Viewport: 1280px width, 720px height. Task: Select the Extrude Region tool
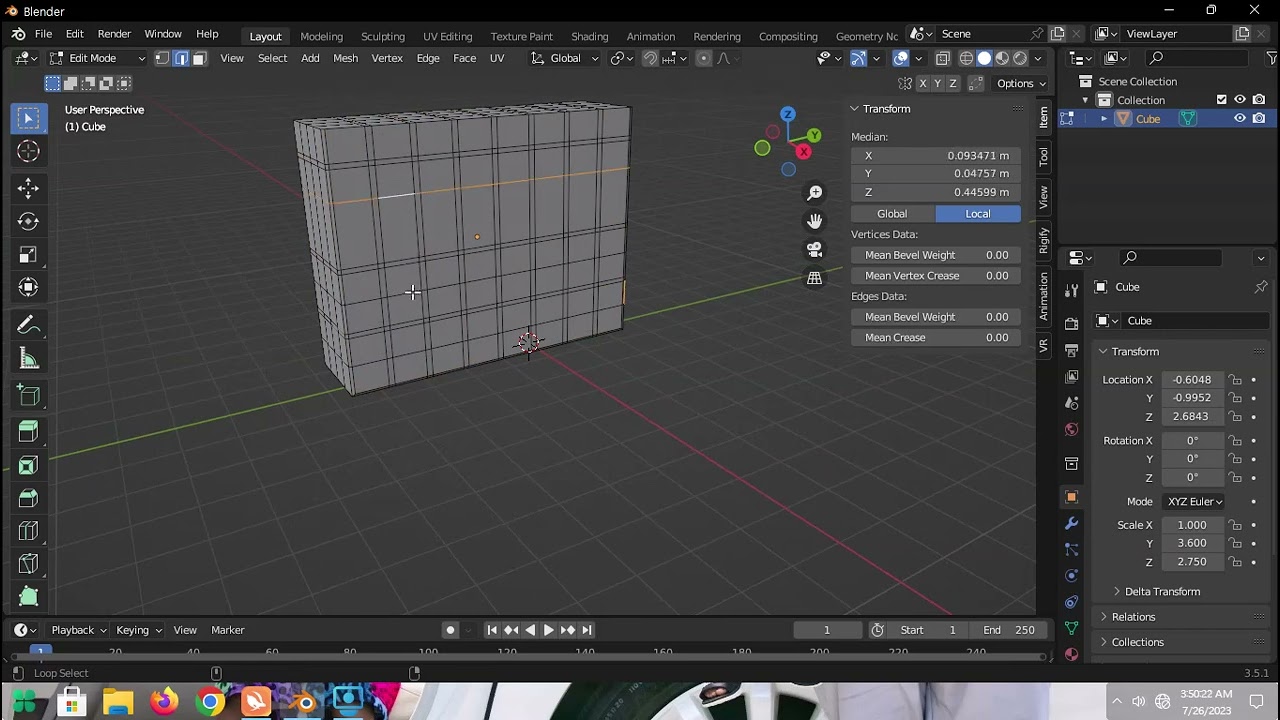click(28, 431)
